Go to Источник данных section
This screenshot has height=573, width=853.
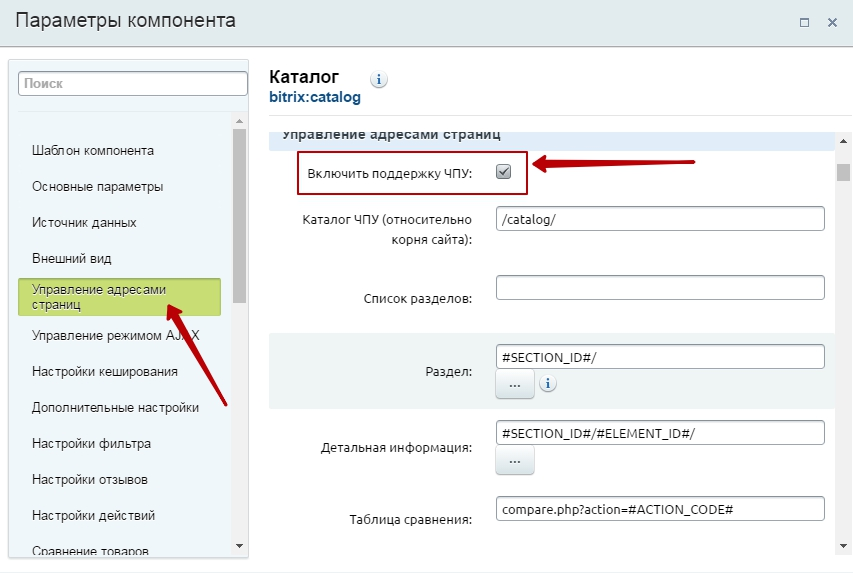[x=84, y=223]
